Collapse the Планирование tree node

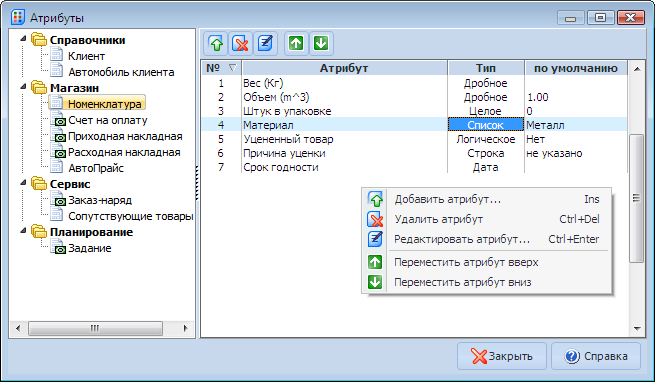point(23,230)
